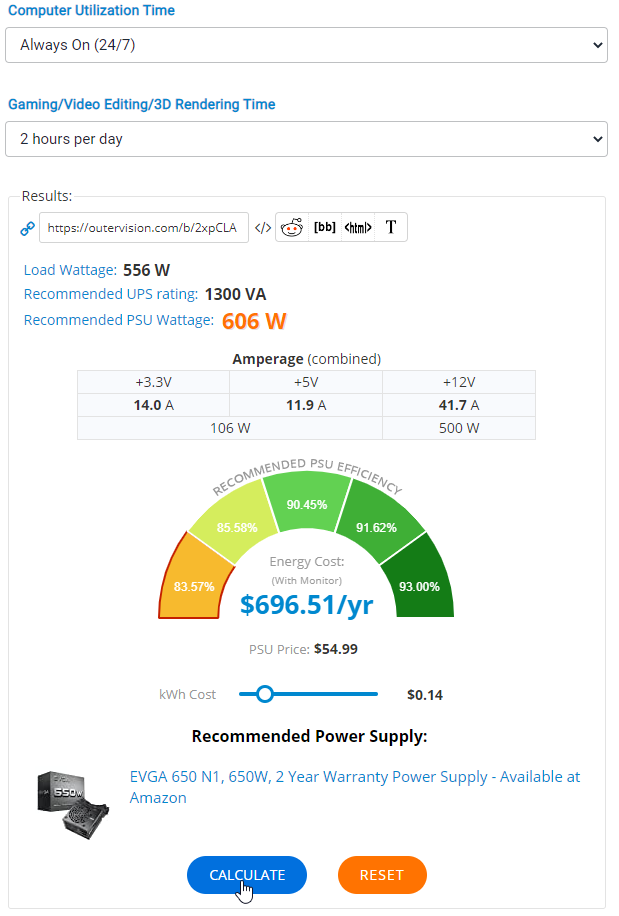Click the chain link share icon
Viewport: 619px width, 916px height.
pyautogui.click(x=28, y=228)
